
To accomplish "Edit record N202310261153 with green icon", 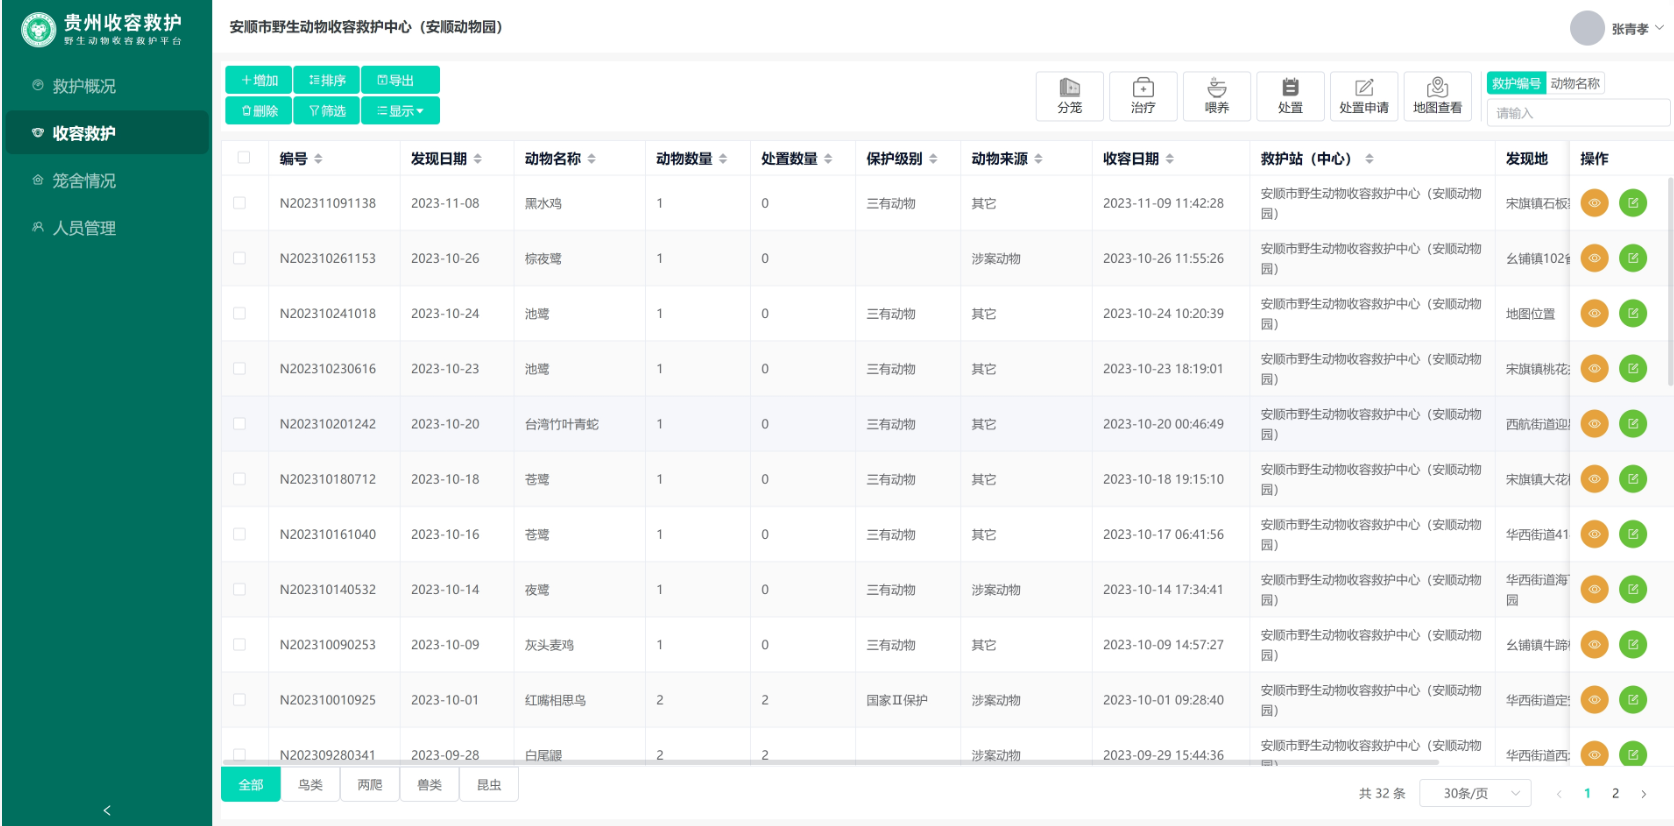I will [x=1633, y=258].
